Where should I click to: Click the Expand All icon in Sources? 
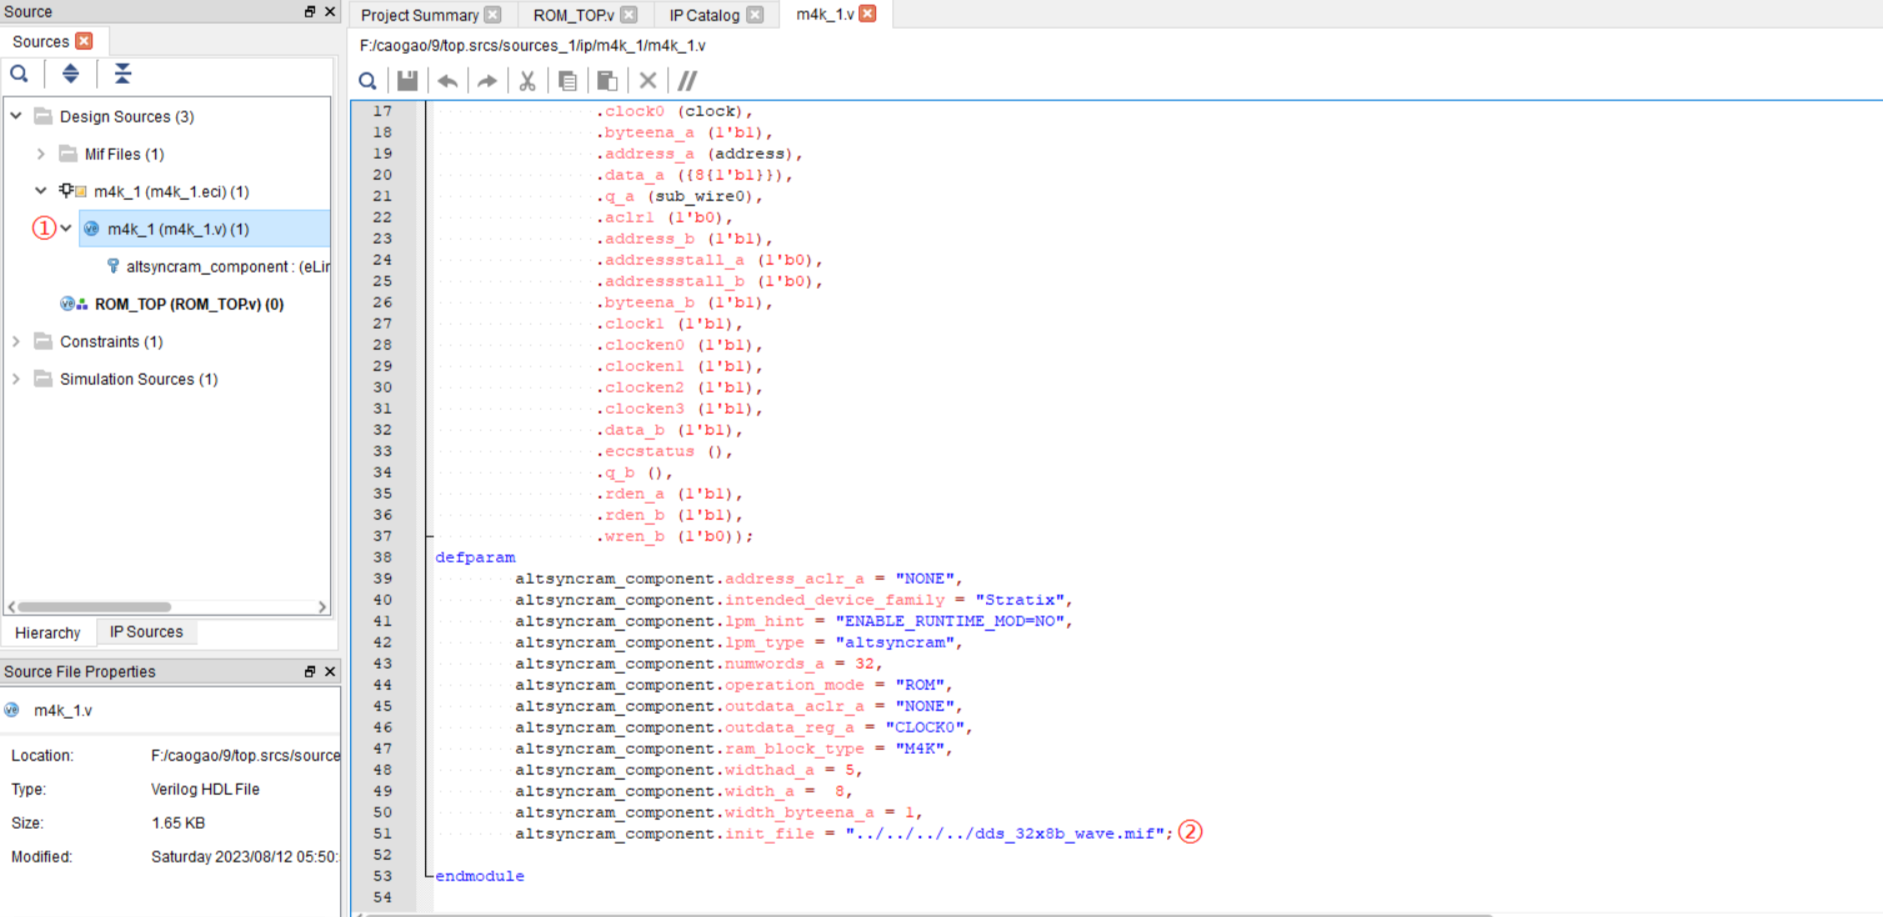pos(122,74)
